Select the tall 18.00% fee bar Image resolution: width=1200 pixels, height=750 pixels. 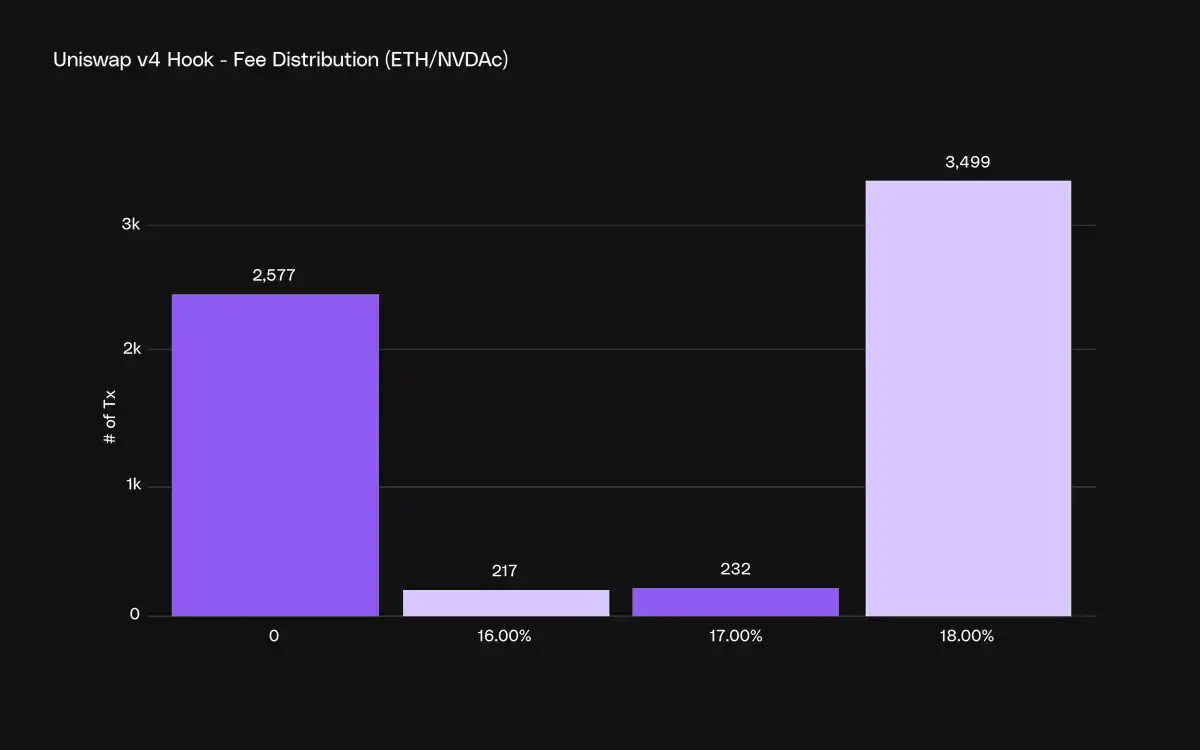pyautogui.click(x=968, y=398)
